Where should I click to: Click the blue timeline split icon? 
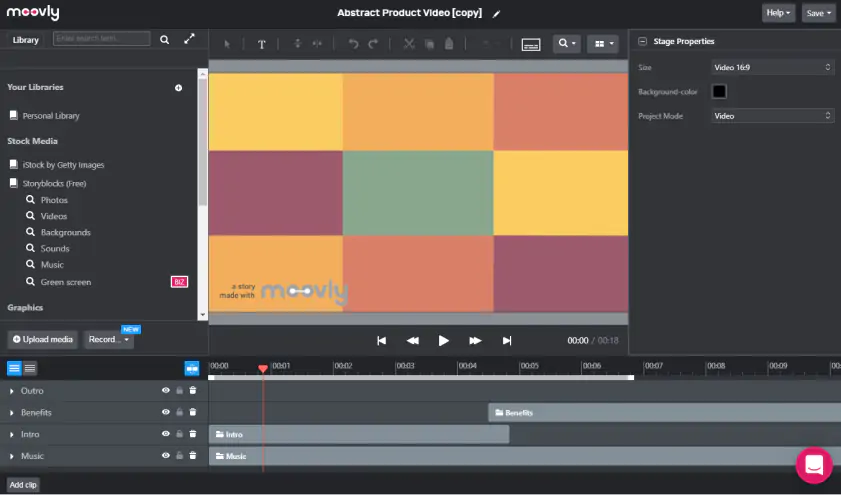191,368
